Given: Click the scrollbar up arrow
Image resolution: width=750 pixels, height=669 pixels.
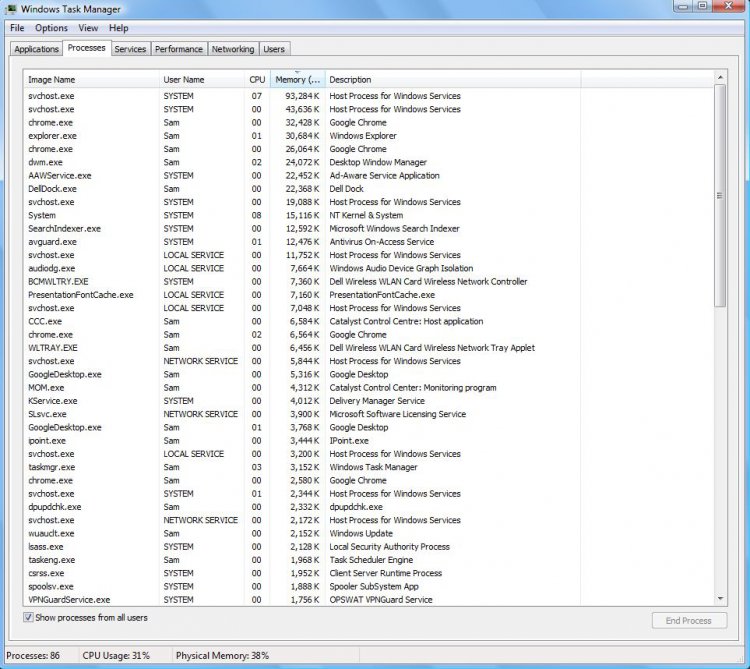Looking at the screenshot, I should coord(720,77).
